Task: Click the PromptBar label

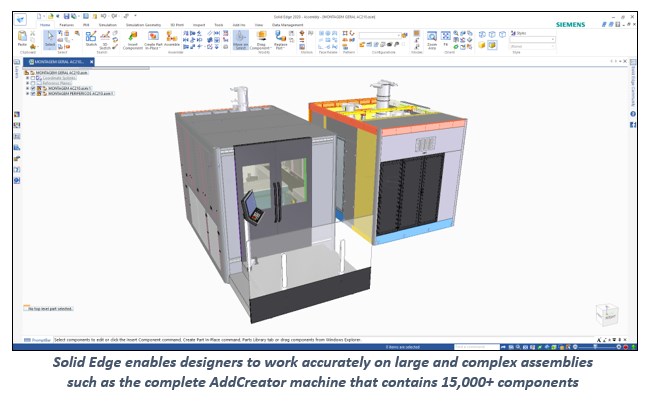Action: pos(41,340)
